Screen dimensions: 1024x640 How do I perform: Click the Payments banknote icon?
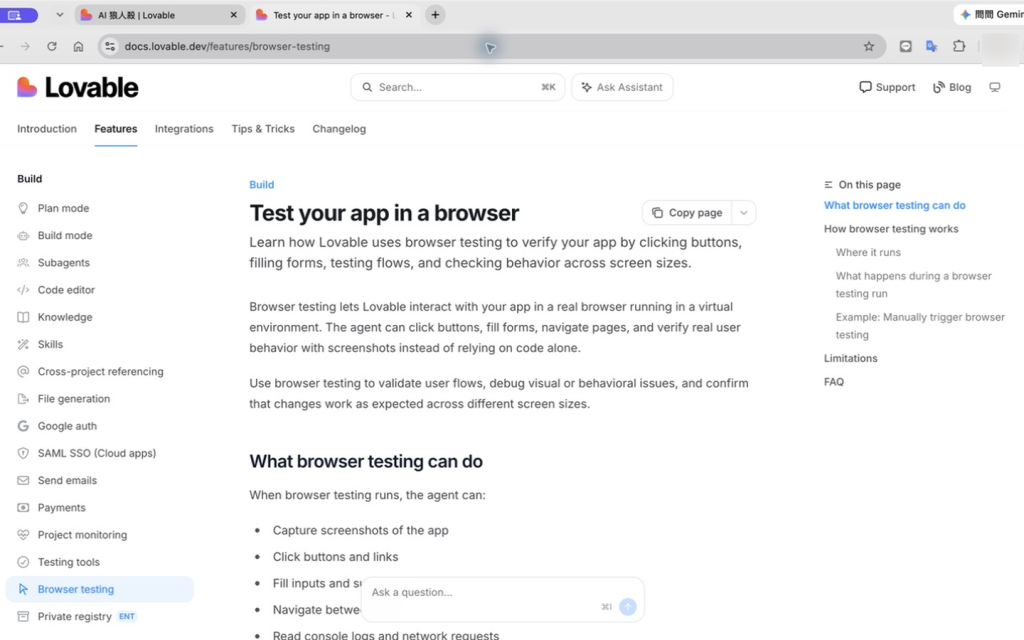(x=23, y=507)
